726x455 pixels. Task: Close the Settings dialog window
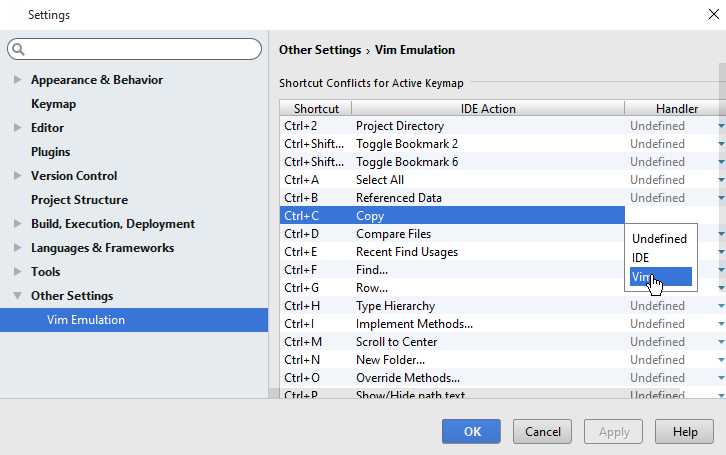tap(711, 15)
